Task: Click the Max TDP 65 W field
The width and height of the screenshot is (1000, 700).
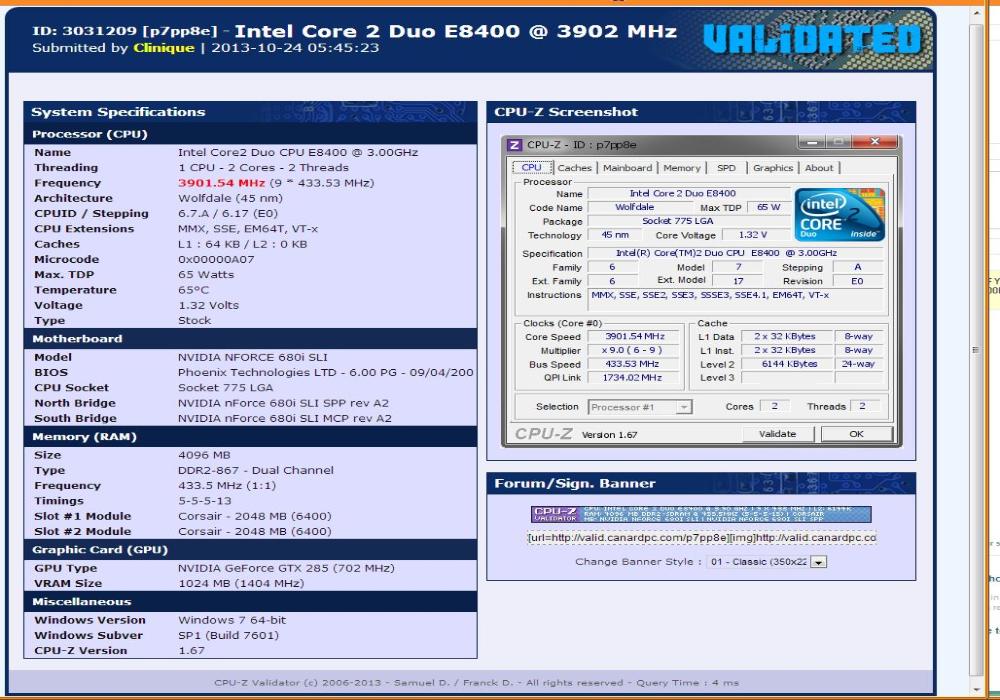Action: pyautogui.click(x=768, y=207)
